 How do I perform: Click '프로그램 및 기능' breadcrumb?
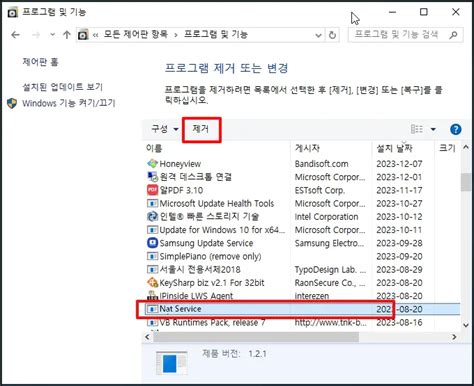tap(216, 34)
